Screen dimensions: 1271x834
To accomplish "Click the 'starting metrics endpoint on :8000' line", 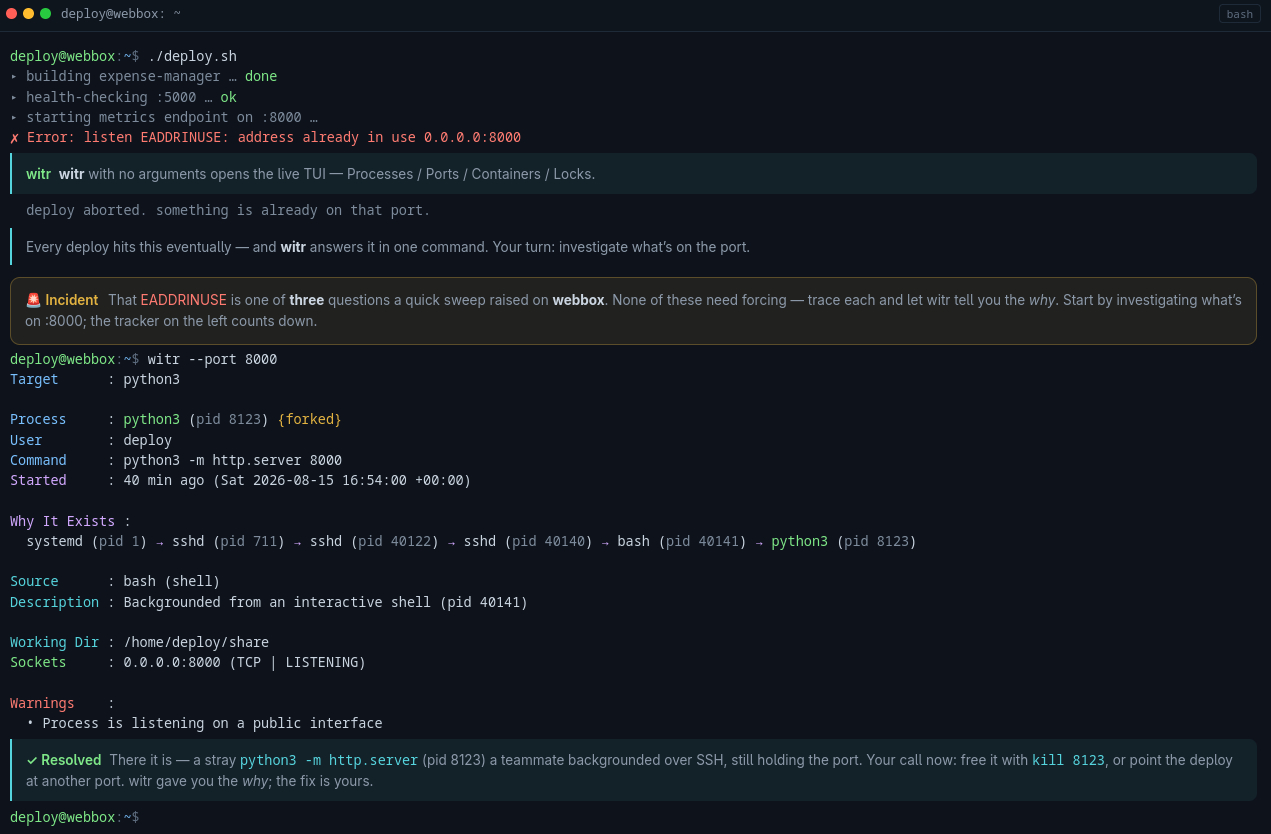I will coord(164,117).
